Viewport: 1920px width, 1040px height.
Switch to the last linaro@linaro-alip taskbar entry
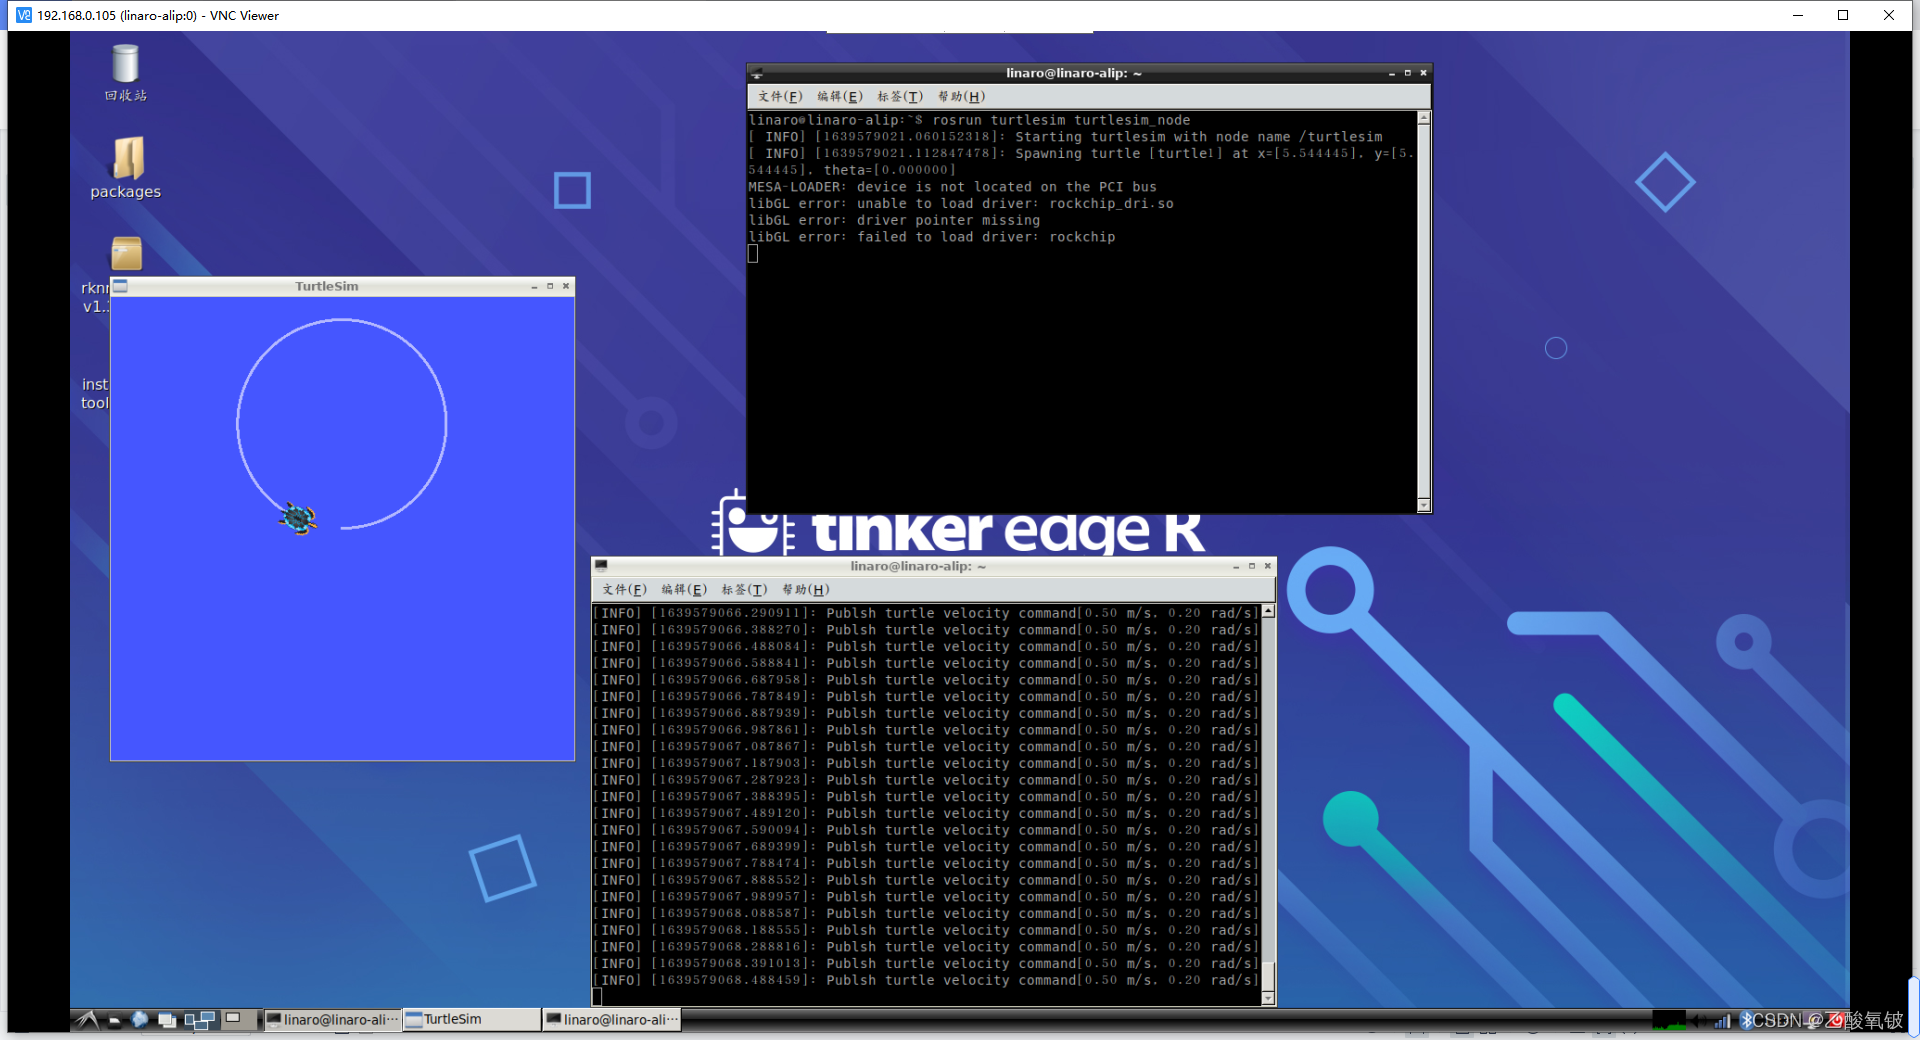pos(612,1020)
